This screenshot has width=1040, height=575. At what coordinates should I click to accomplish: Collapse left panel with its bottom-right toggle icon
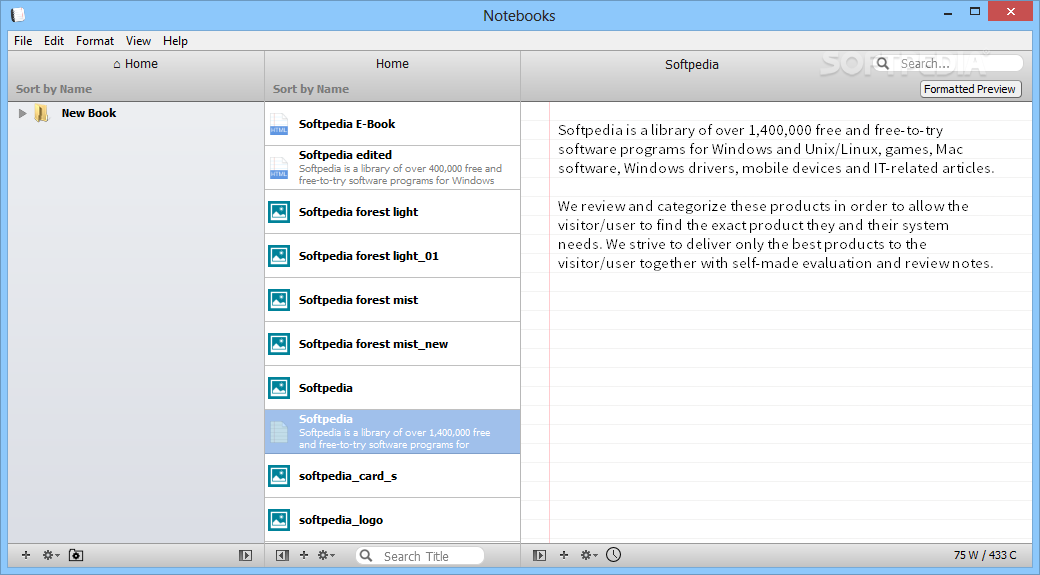click(245, 555)
